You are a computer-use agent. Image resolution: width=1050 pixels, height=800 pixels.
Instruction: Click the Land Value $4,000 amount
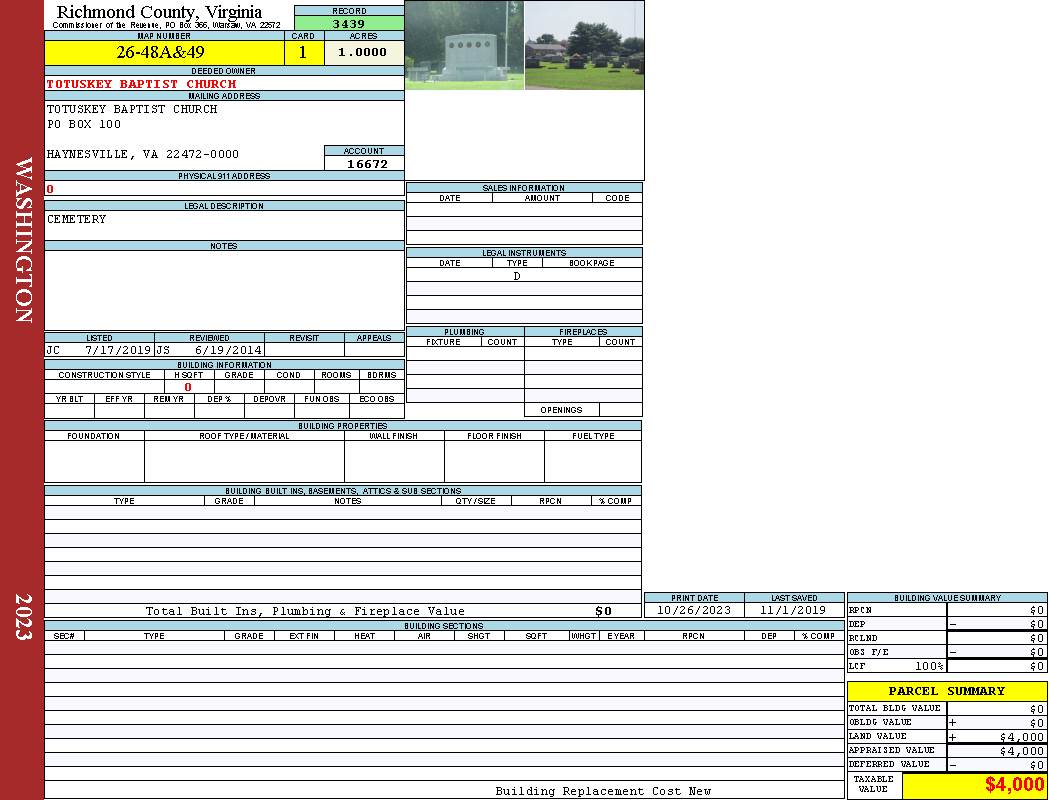(1020, 737)
